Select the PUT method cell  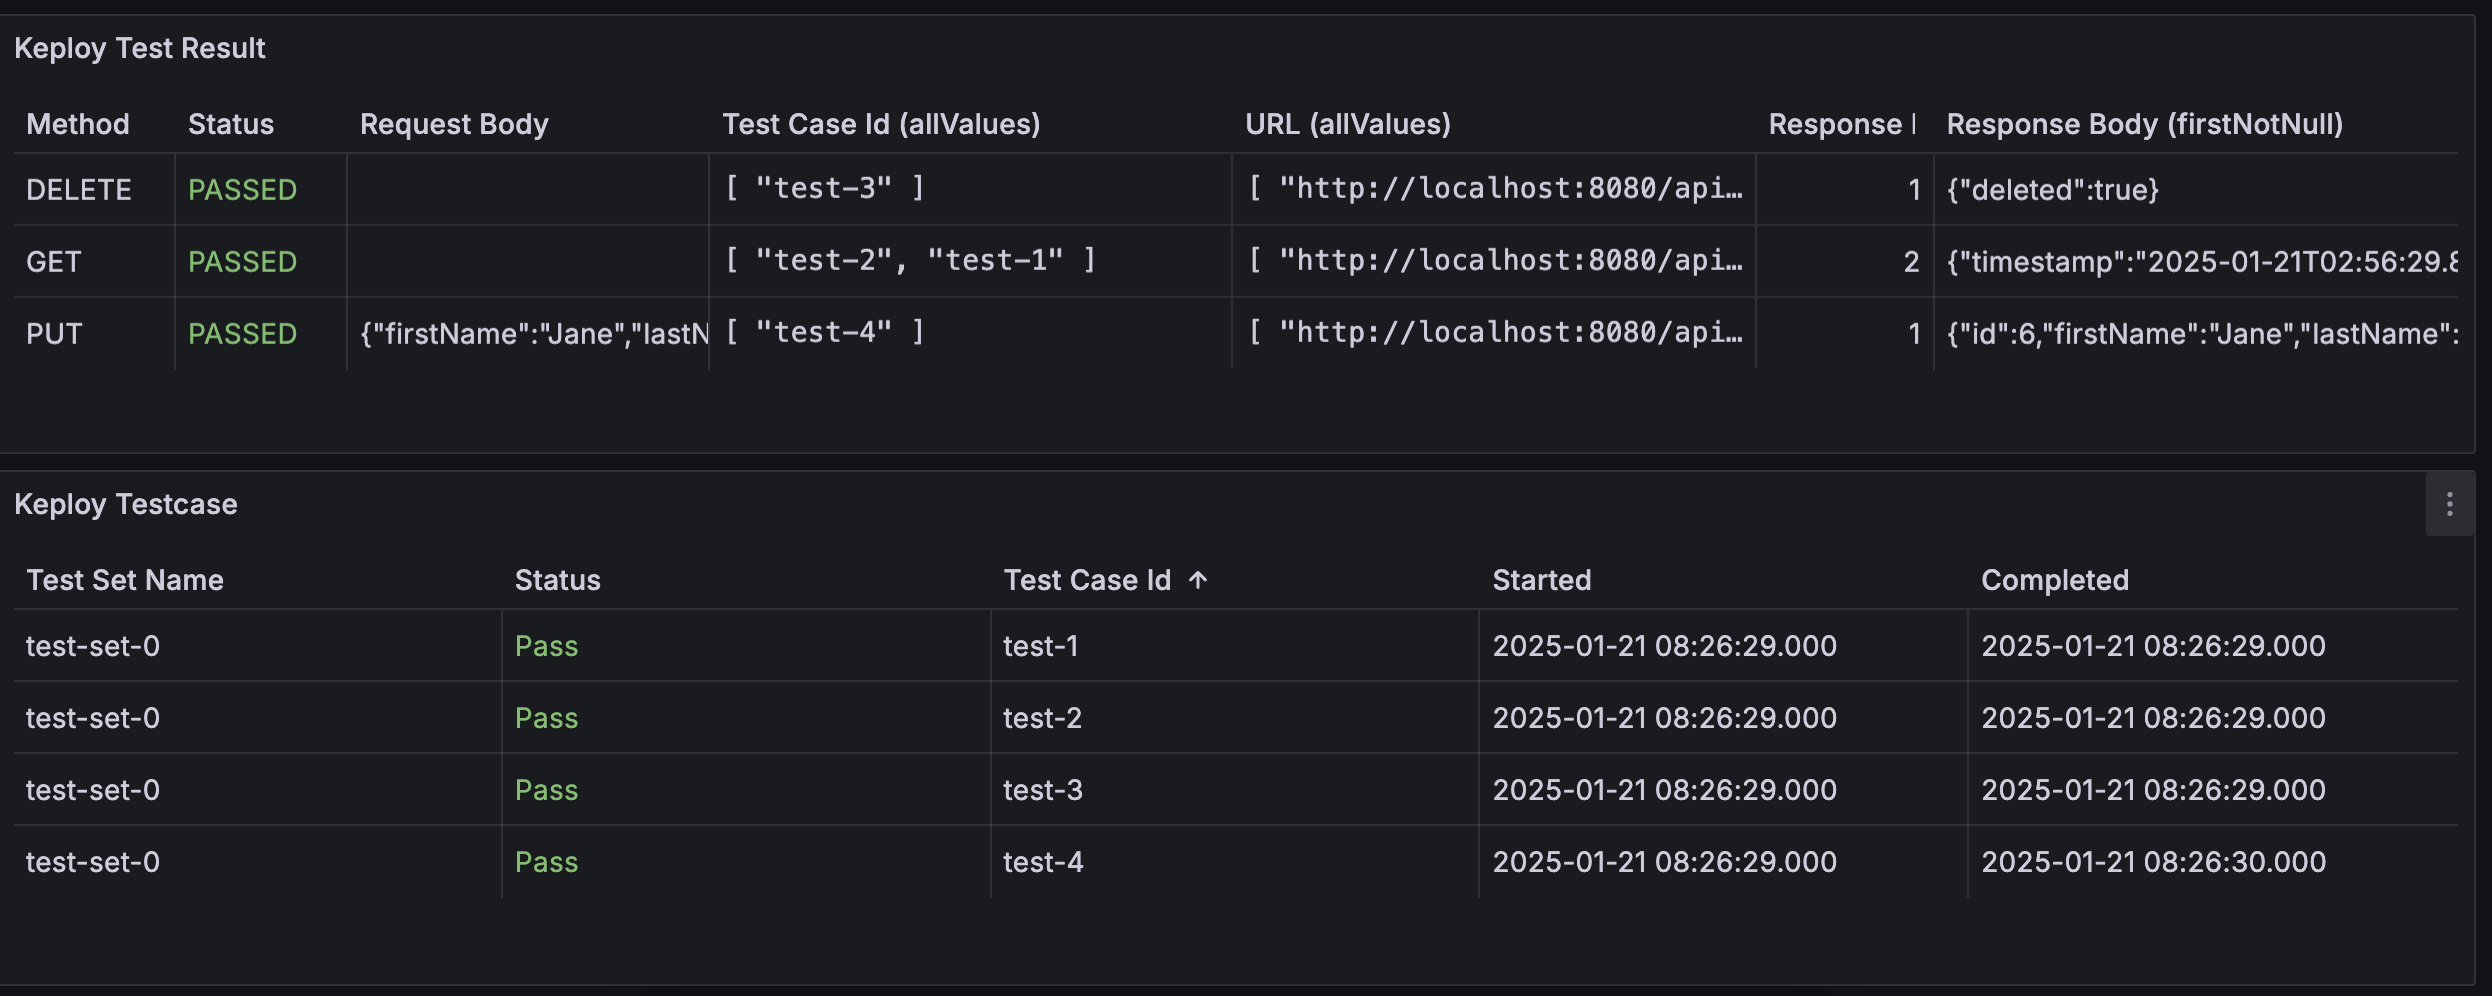point(54,334)
